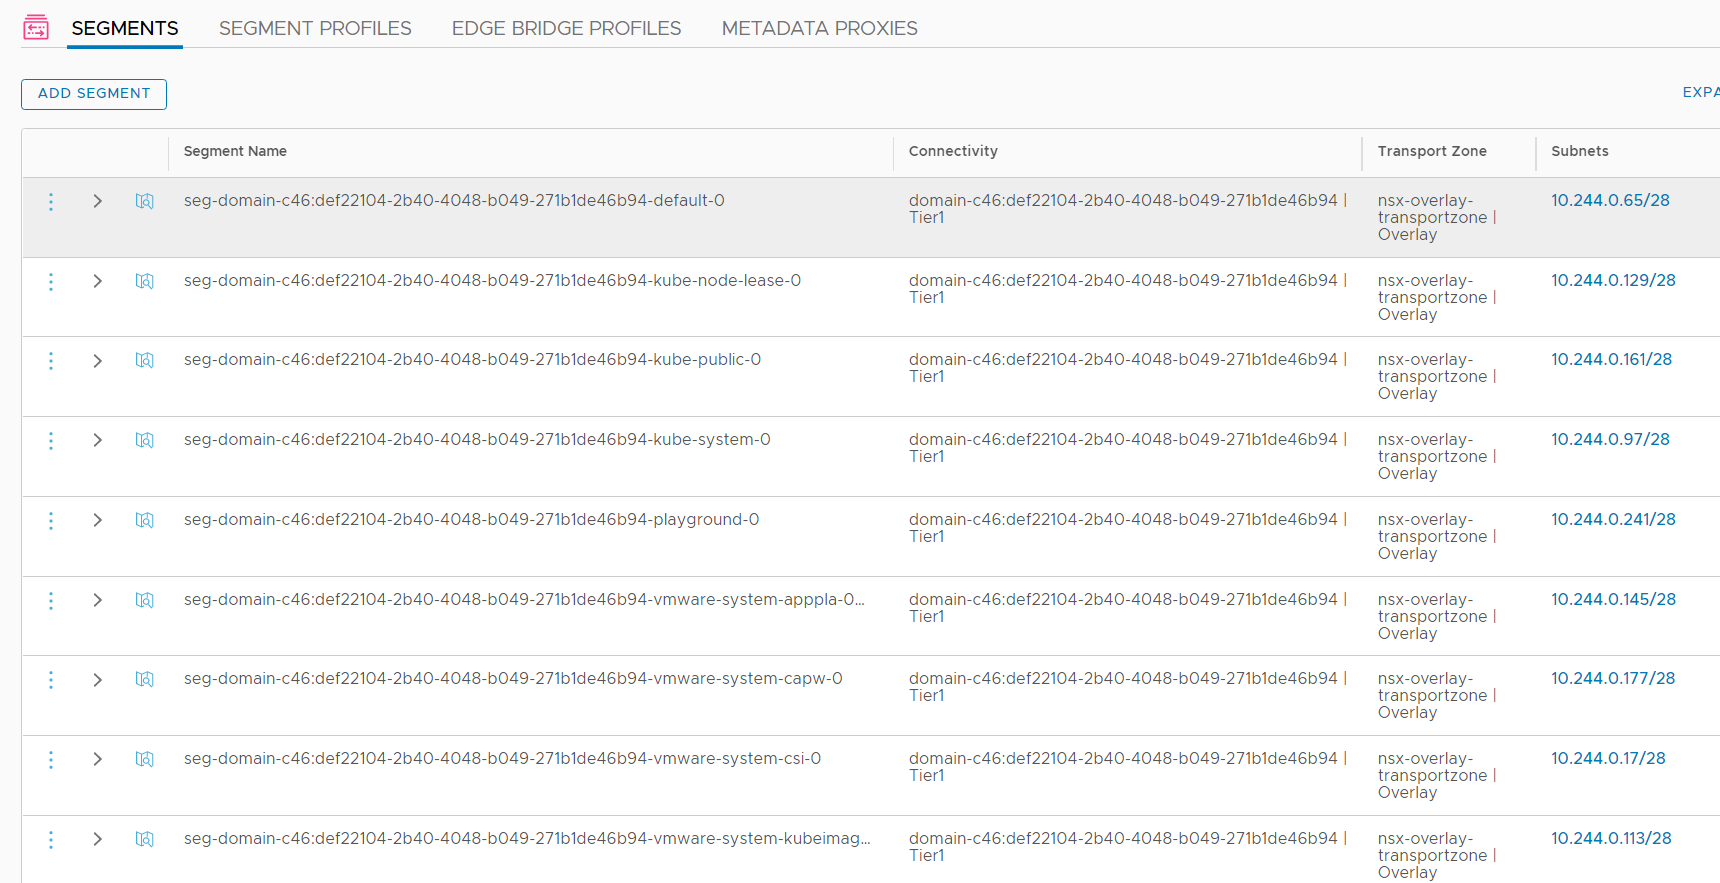Select segment name ending in kube-node-lease-0
This screenshot has width=1720, height=883.
(x=492, y=280)
